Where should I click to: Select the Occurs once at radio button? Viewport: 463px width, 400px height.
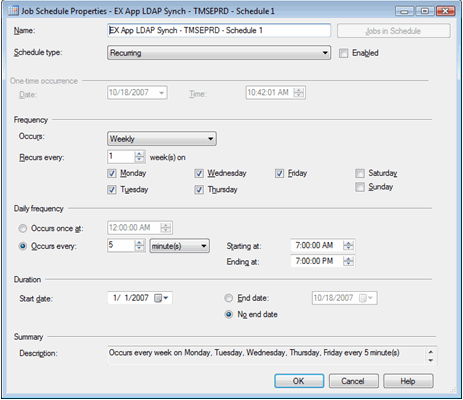click(23, 228)
